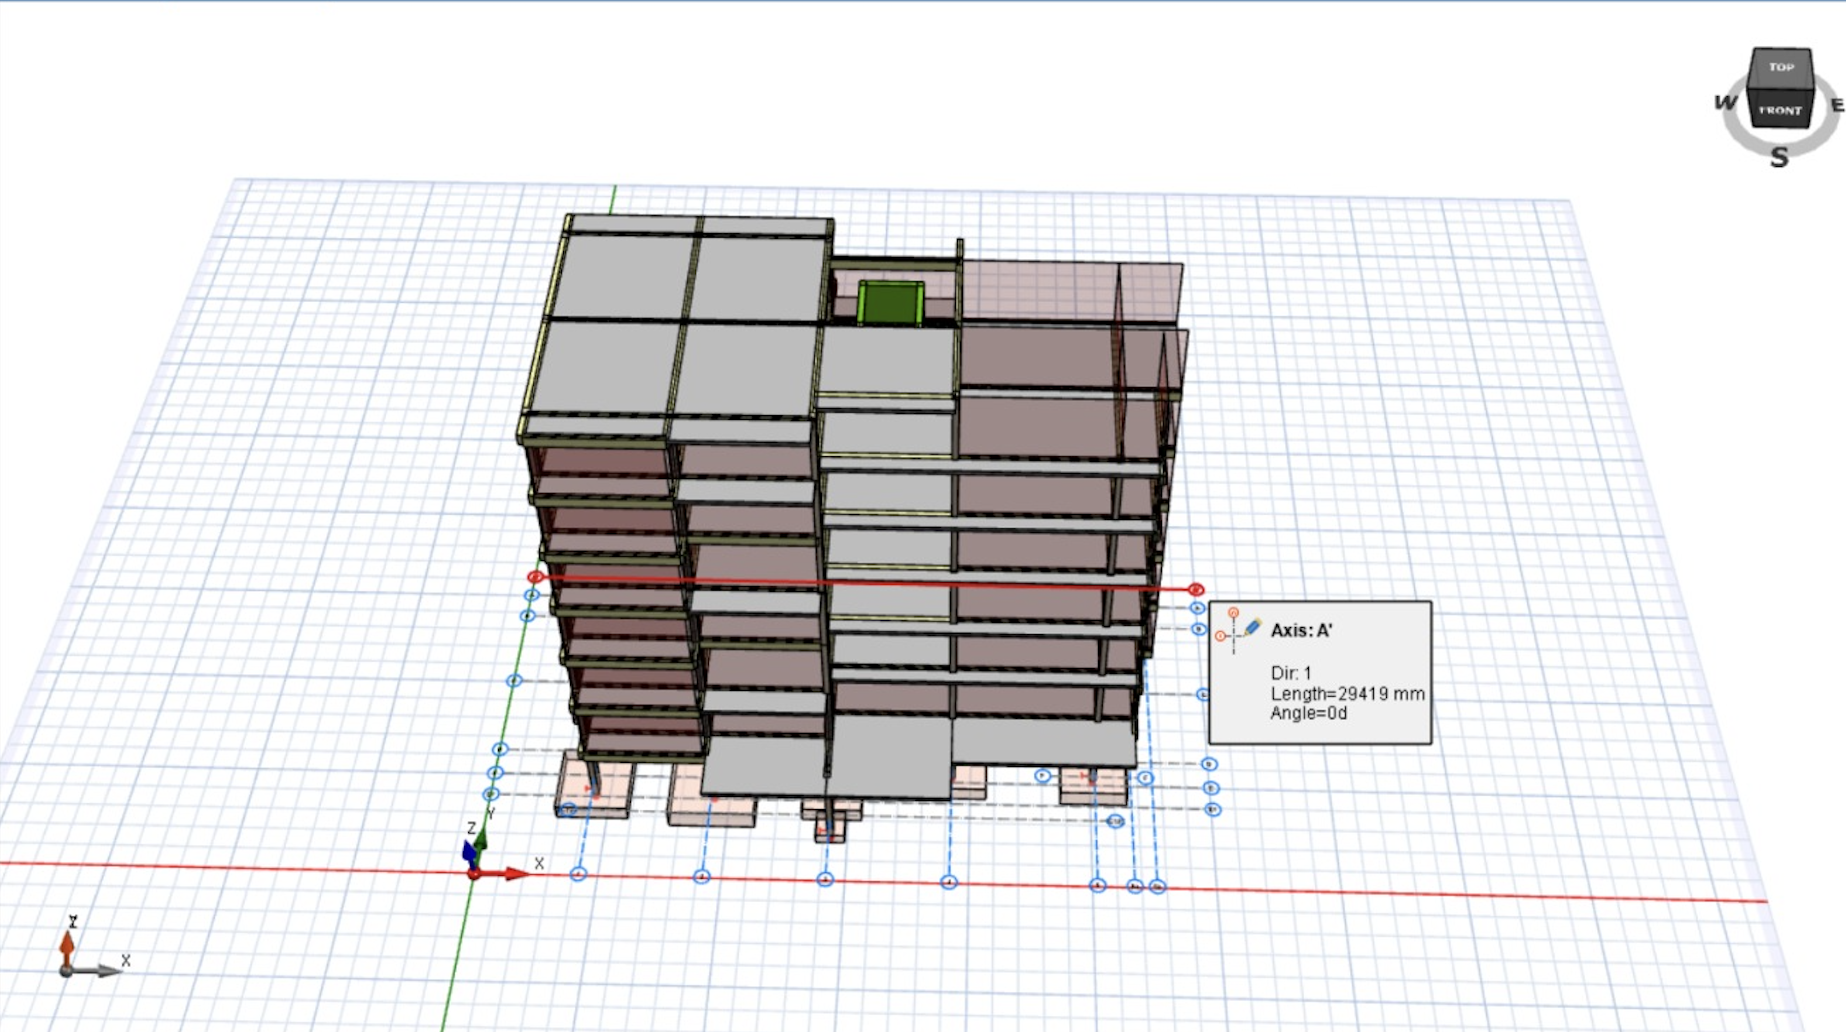Click the highlighted red axis A' line across the building
Image resolution: width=1846 pixels, height=1032 pixels.
point(860,584)
